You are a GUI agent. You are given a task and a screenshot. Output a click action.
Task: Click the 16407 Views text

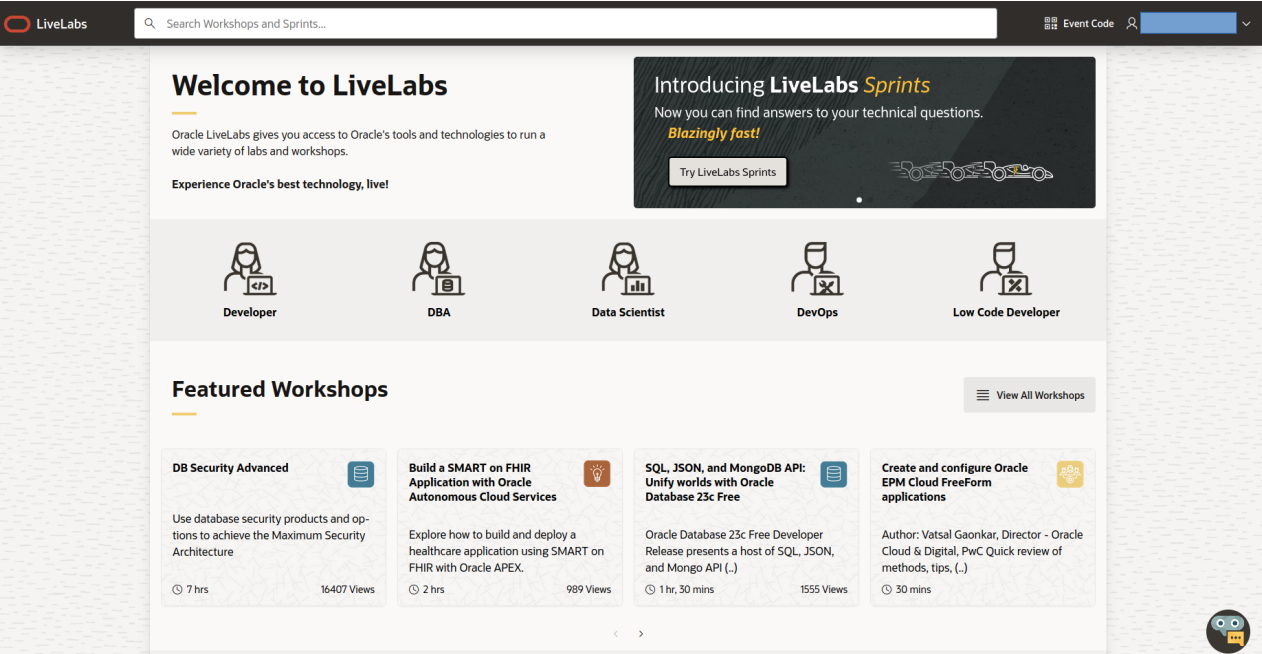tap(347, 590)
